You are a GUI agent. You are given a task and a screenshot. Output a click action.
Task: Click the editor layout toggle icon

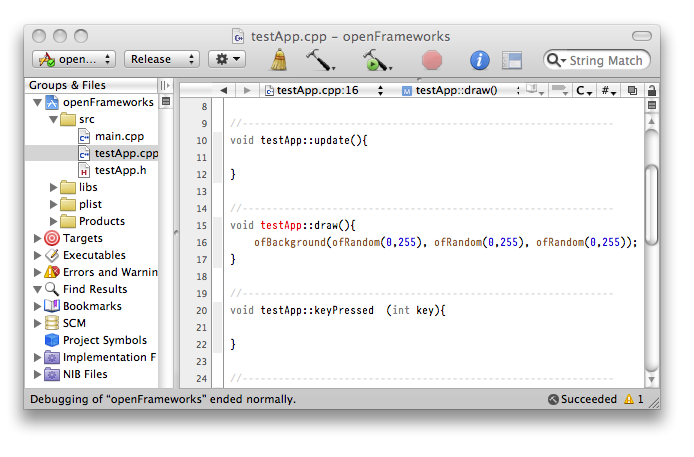[x=512, y=60]
